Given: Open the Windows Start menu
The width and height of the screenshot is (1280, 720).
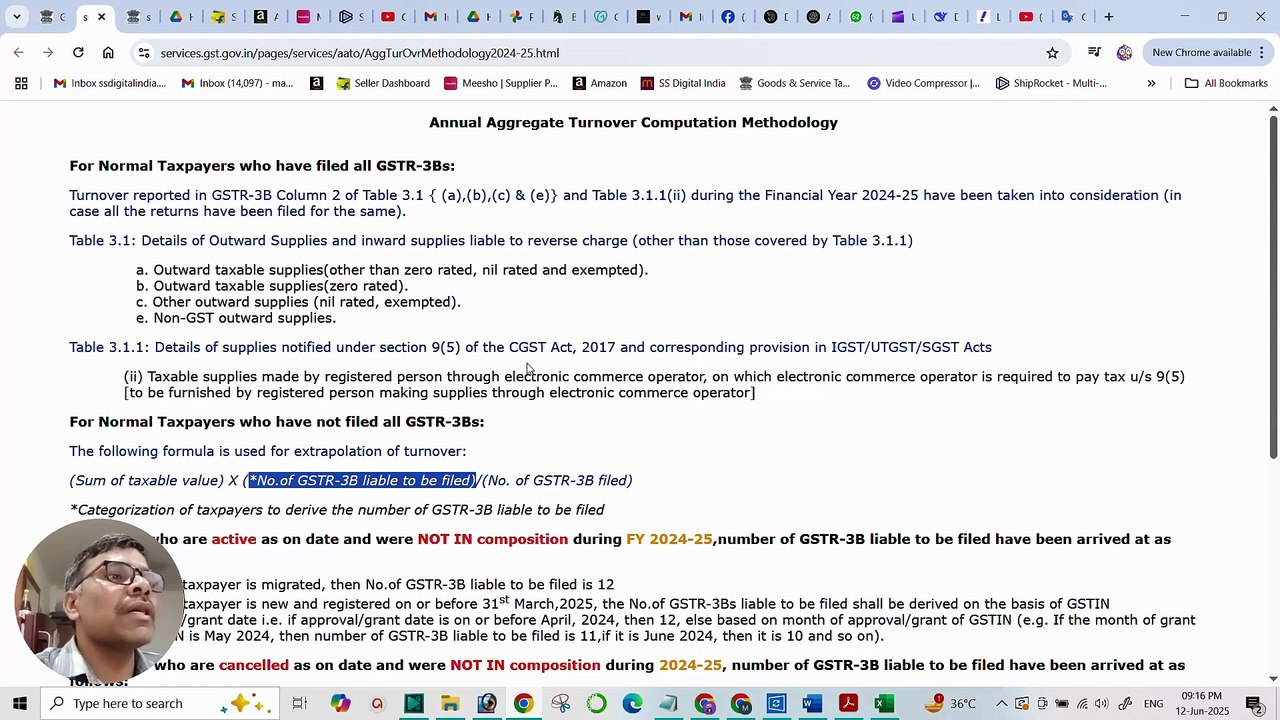Looking at the screenshot, I should coord(19,703).
